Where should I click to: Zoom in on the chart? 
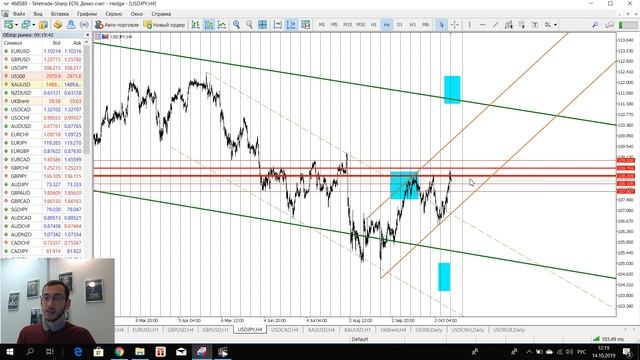pyautogui.click(x=236, y=25)
